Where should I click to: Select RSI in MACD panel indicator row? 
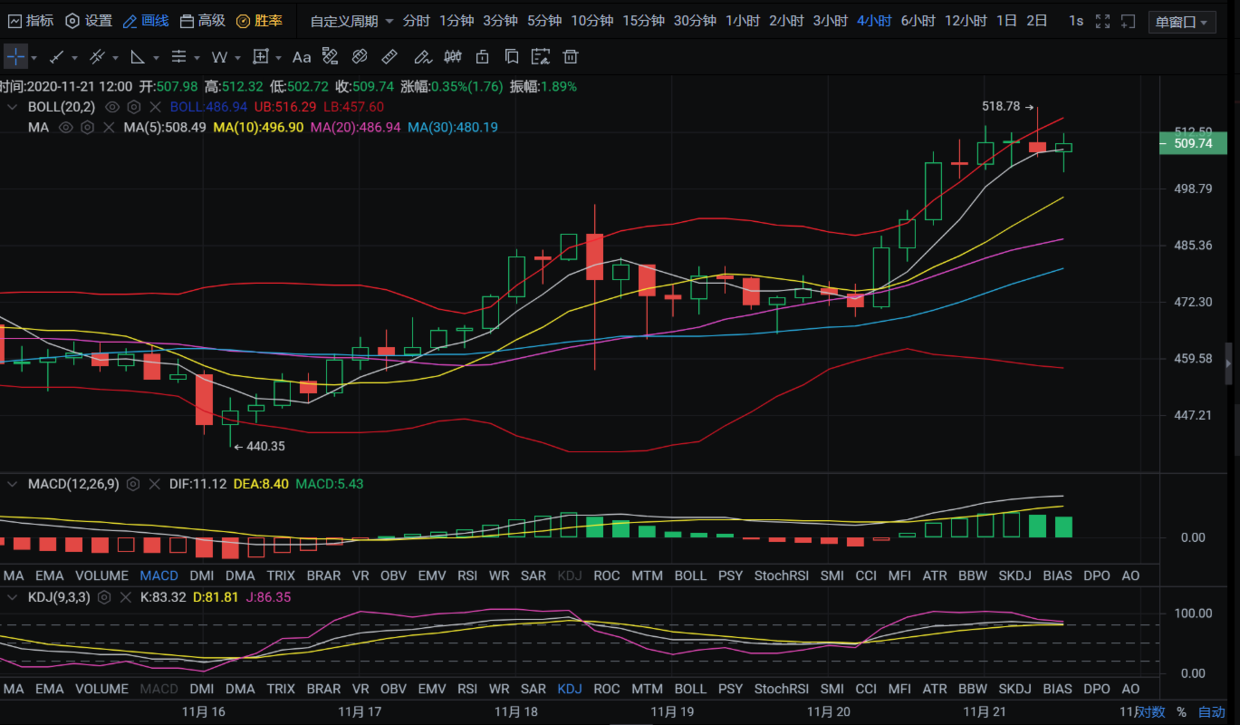tap(467, 576)
